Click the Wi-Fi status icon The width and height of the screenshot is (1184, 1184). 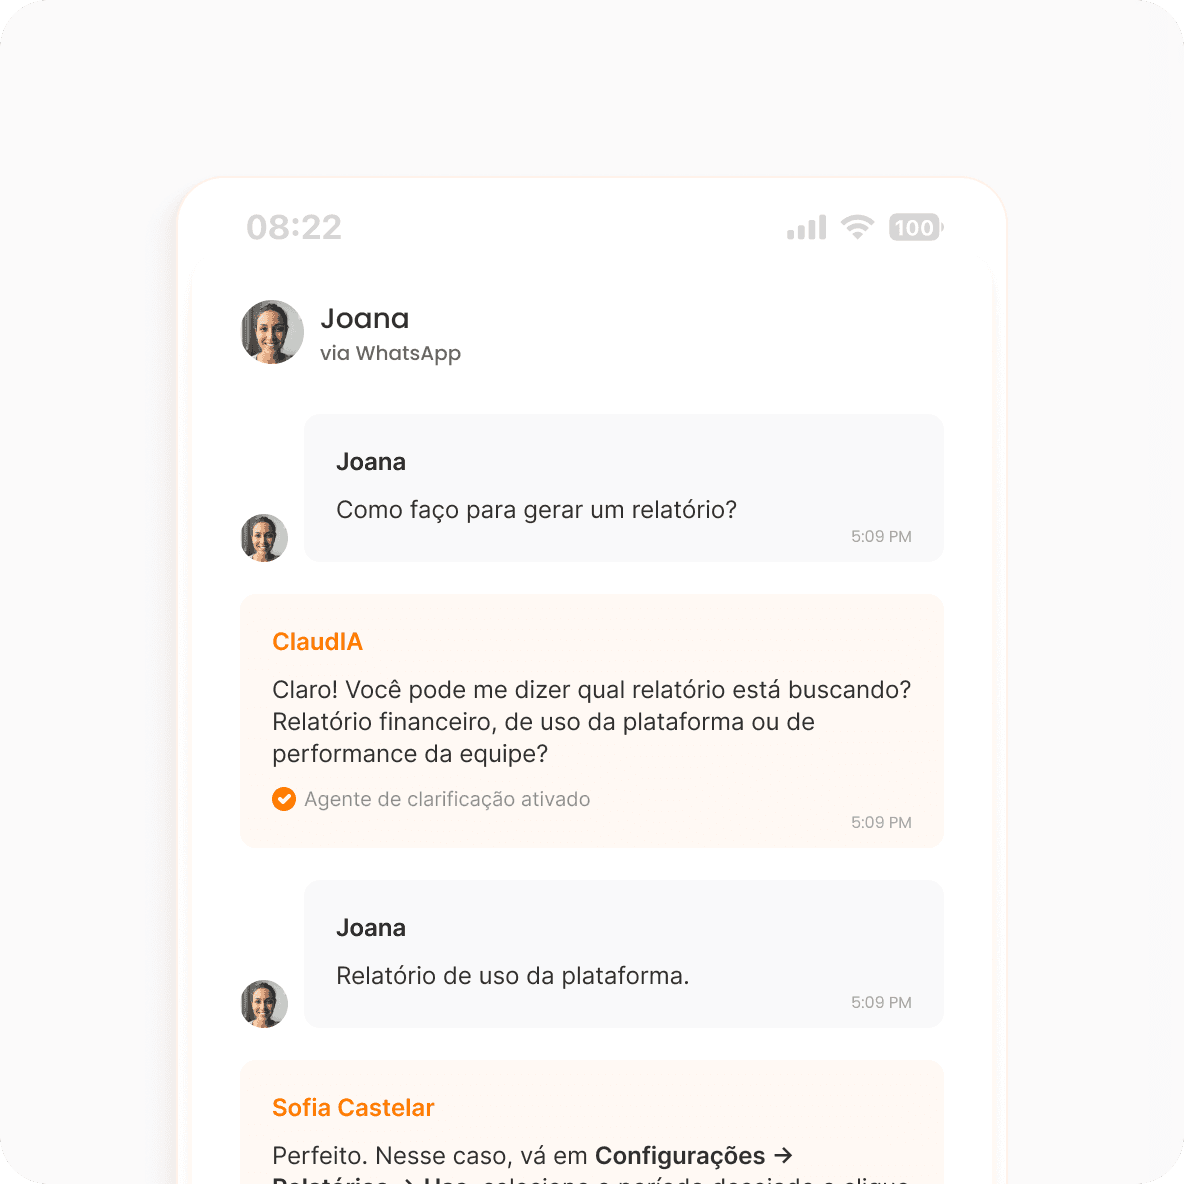tap(857, 227)
